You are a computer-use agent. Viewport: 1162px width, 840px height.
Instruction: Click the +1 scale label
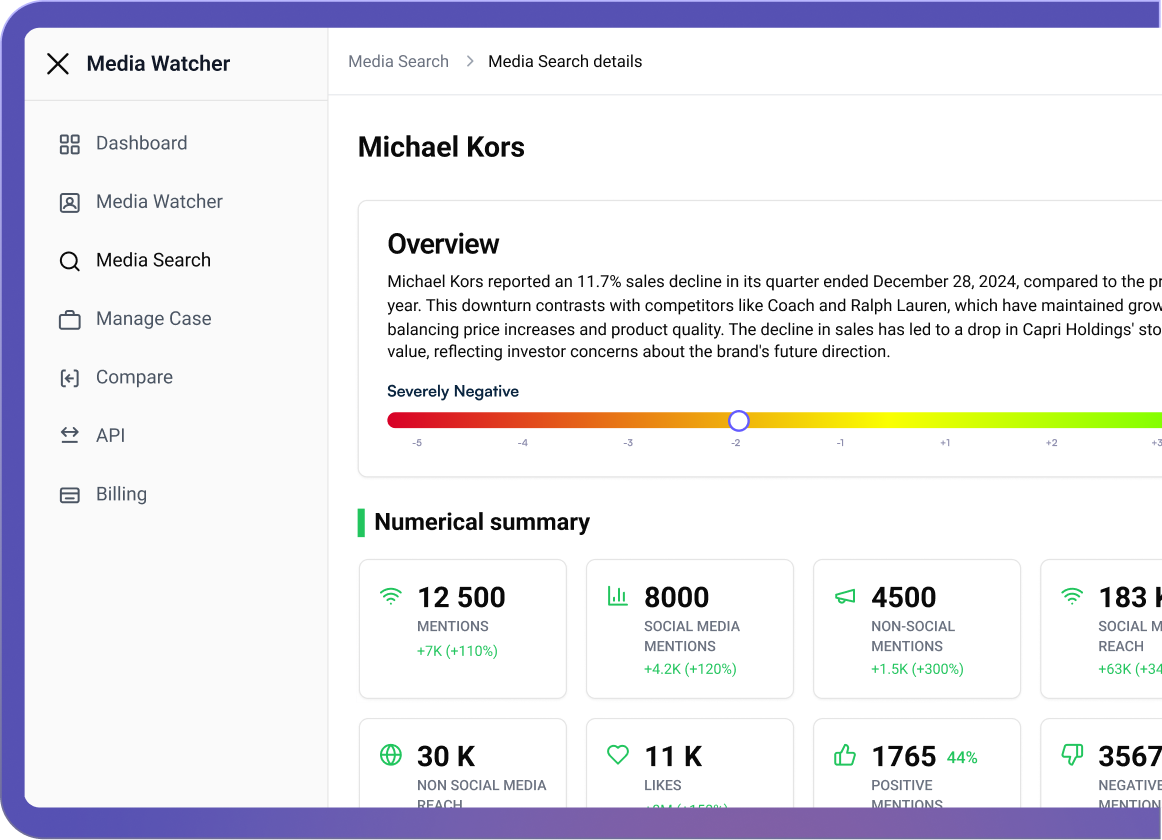pyautogui.click(x=945, y=443)
